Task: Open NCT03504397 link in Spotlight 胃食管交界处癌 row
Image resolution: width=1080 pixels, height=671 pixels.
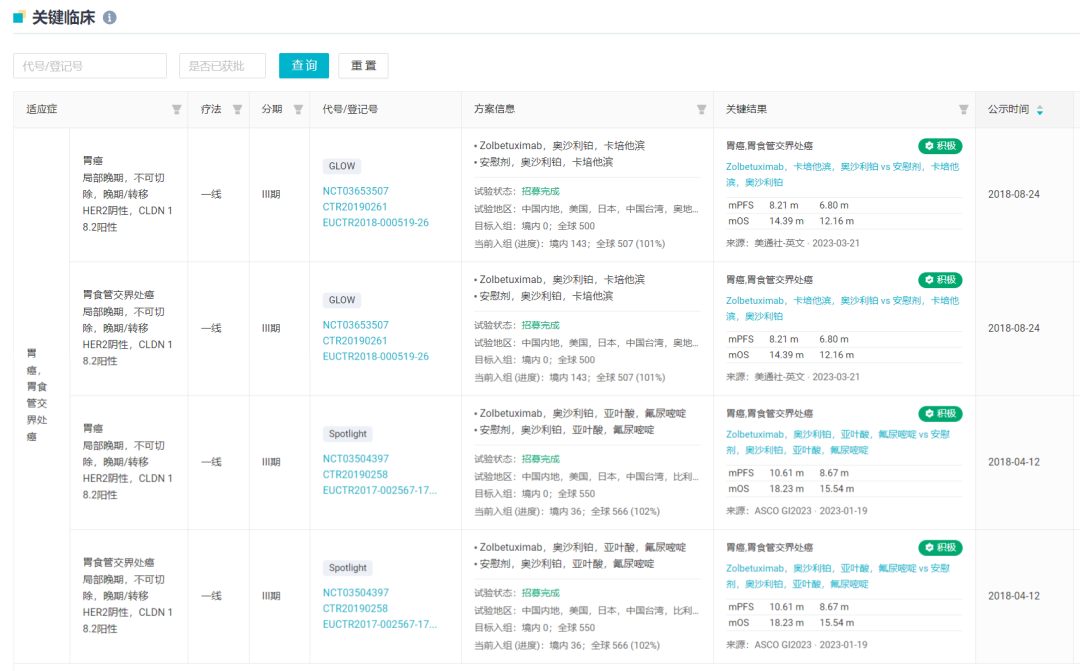Action: [x=355, y=592]
